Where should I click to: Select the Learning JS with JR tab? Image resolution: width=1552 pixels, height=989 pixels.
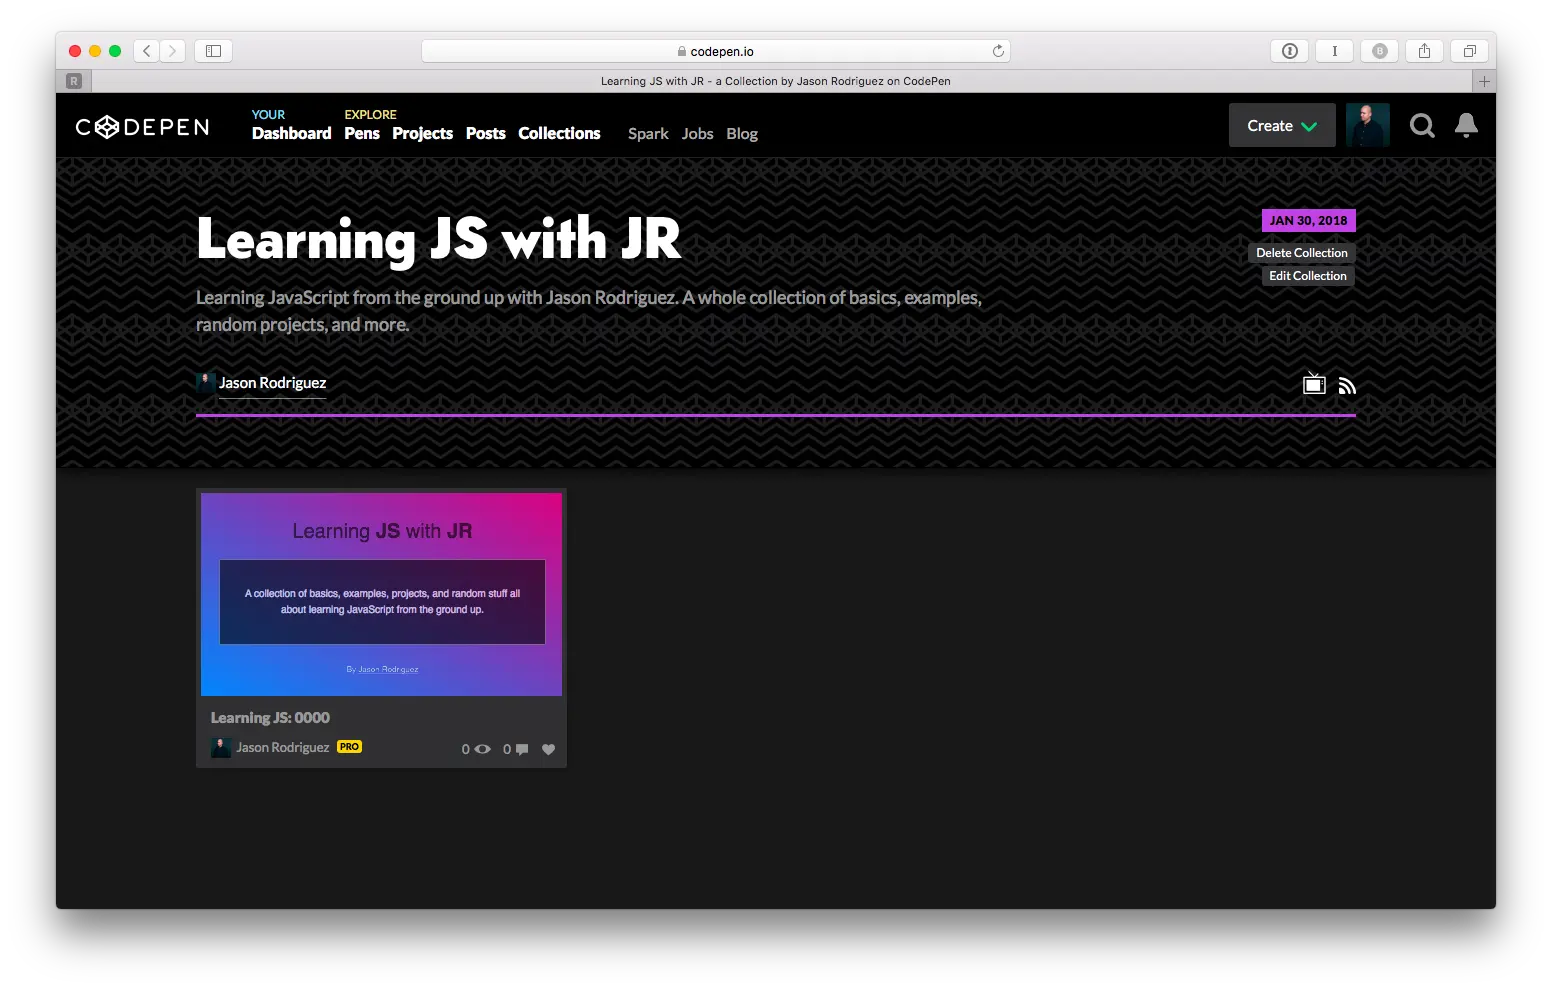[x=776, y=81]
